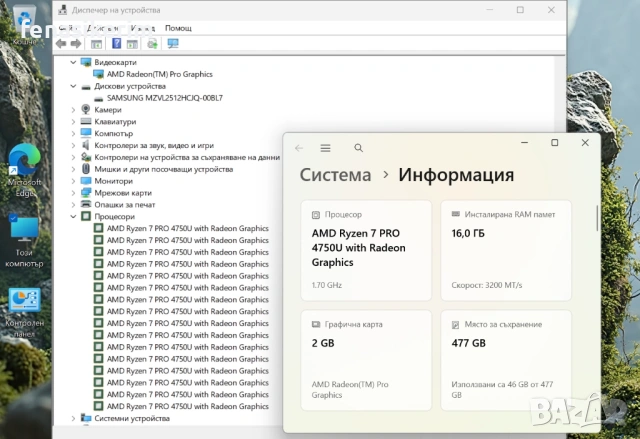The width and height of the screenshot is (640, 439).
Task: Expand the Компютър category
Action: [x=73, y=133]
